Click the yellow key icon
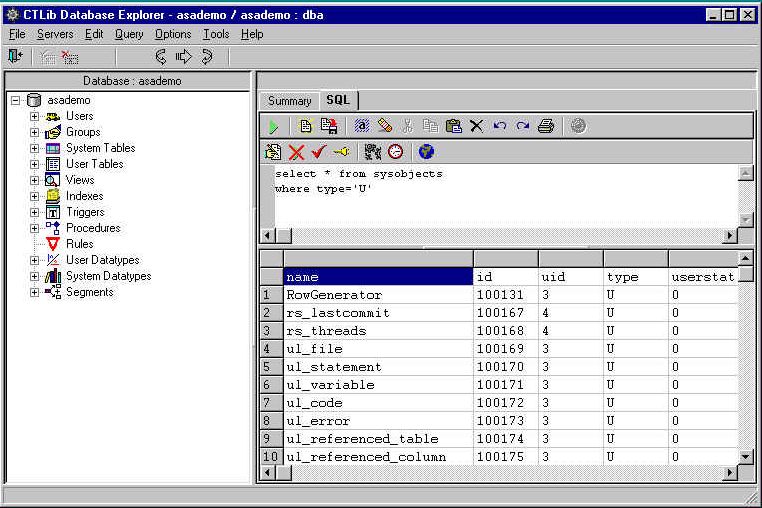 pyautogui.click(x=342, y=152)
